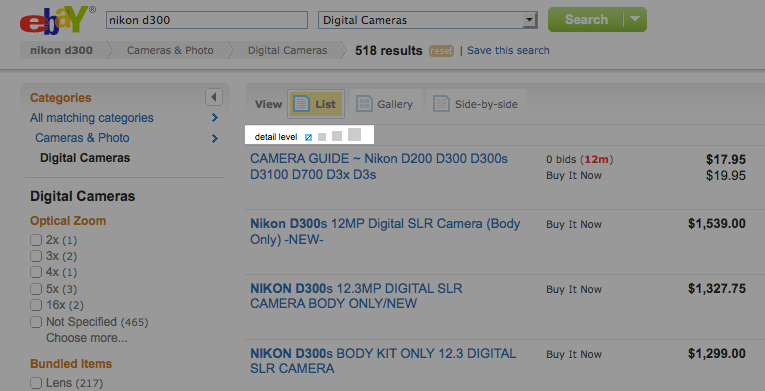765x391 pixels.
Task: Click the nikon d300 search field
Action: (x=207, y=20)
